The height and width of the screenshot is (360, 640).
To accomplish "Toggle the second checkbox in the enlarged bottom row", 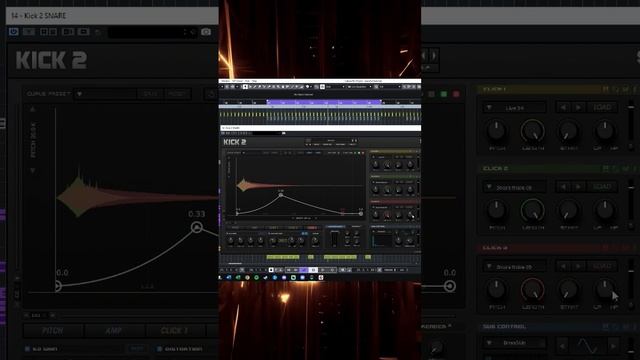I will [160, 349].
